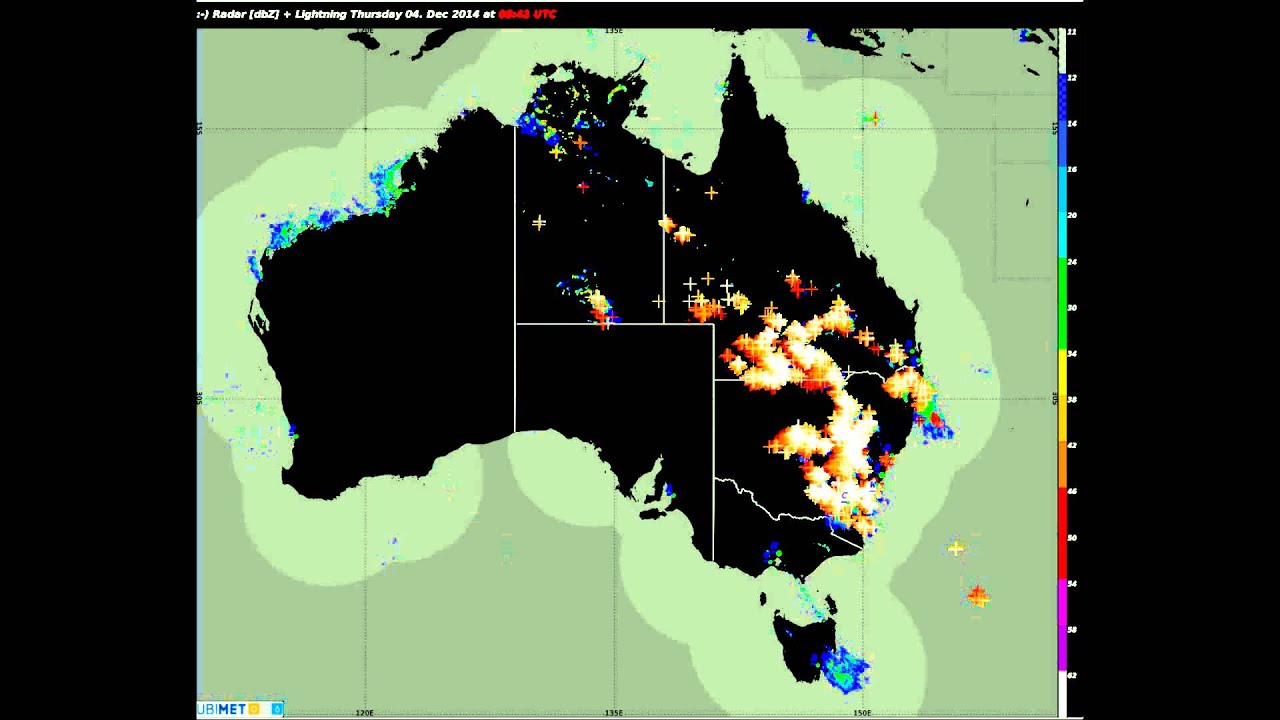Image resolution: width=1280 pixels, height=720 pixels.
Task: Click the UBIMET logo text
Action: pyautogui.click(x=221, y=709)
